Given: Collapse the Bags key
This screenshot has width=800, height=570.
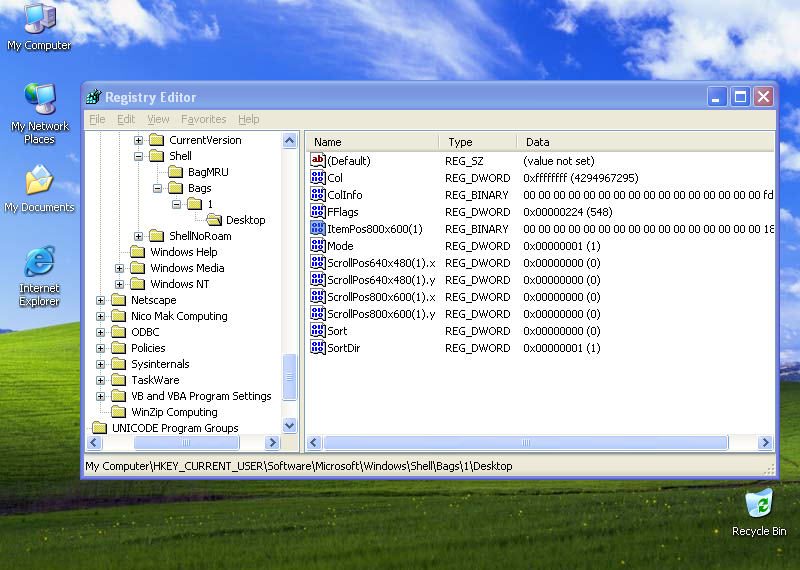Looking at the screenshot, I should (157, 188).
